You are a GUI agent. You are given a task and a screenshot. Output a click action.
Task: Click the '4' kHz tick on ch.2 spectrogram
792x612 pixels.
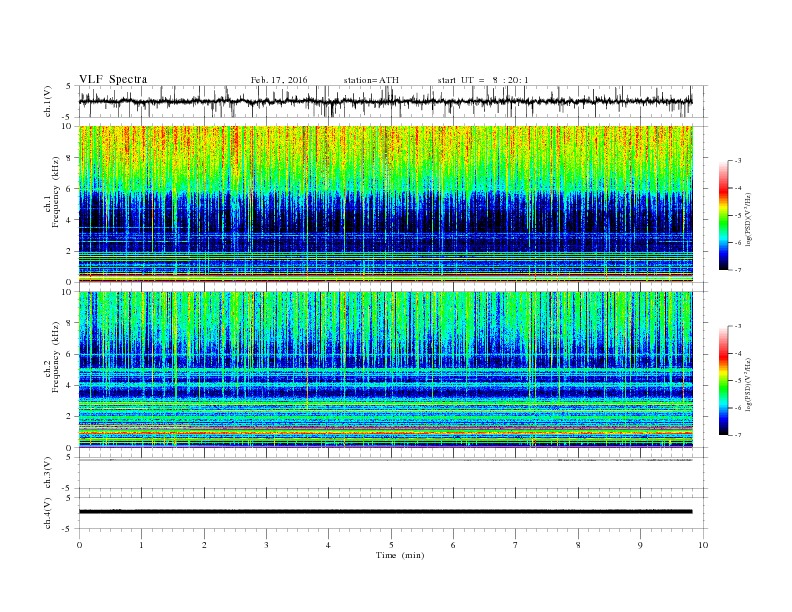(70, 385)
